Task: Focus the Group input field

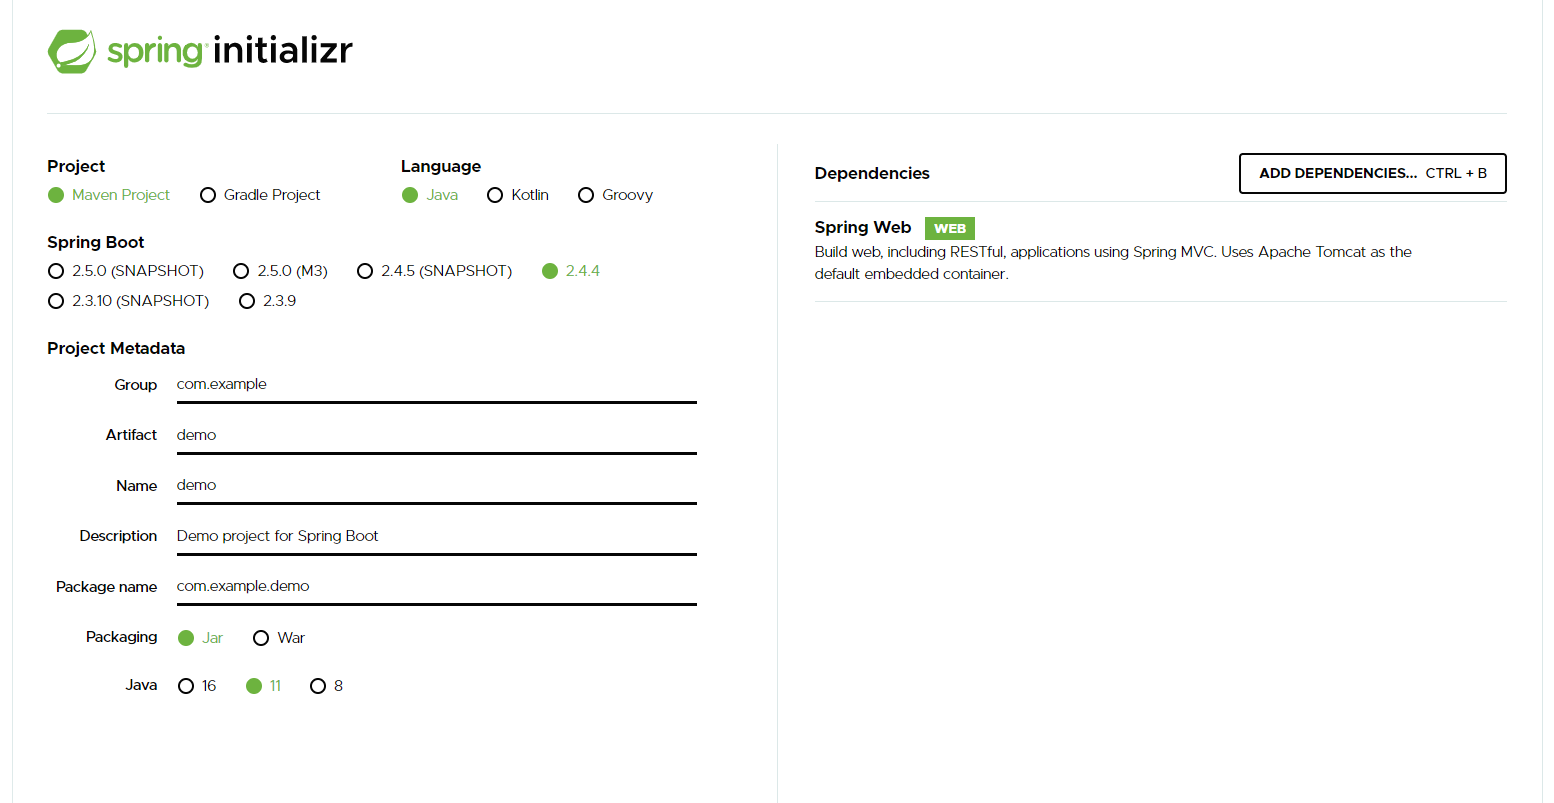Action: 436,385
